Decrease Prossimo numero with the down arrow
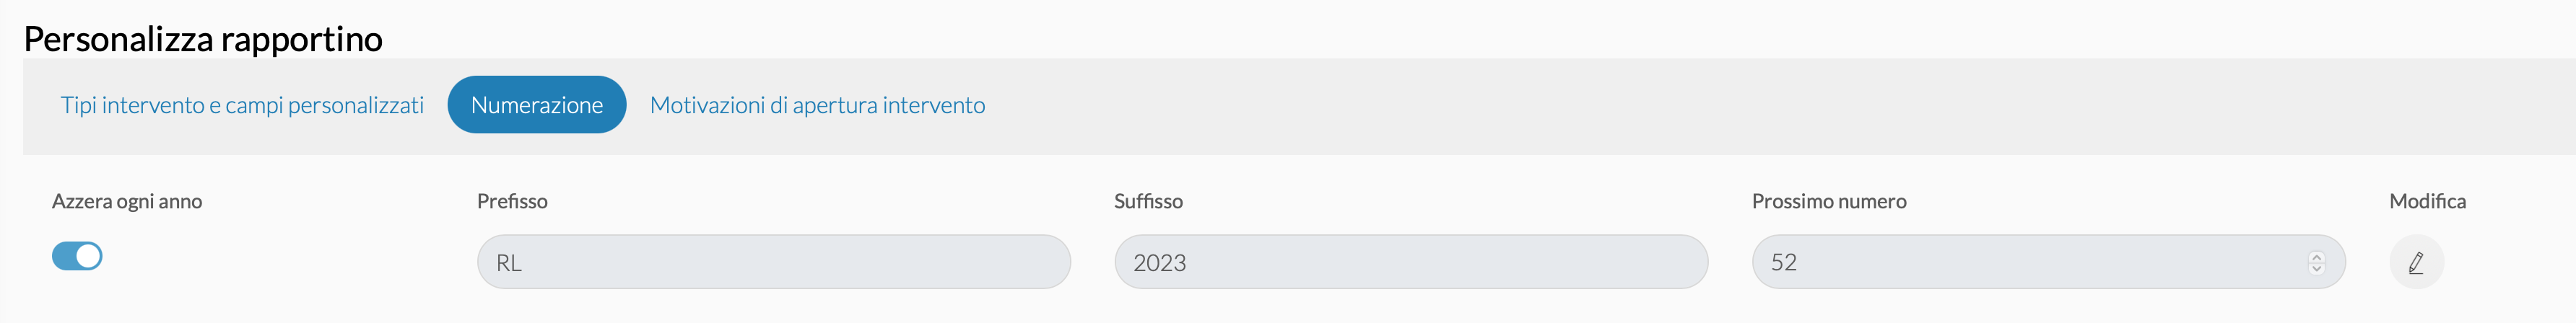The height and width of the screenshot is (323, 2576). click(x=2316, y=268)
